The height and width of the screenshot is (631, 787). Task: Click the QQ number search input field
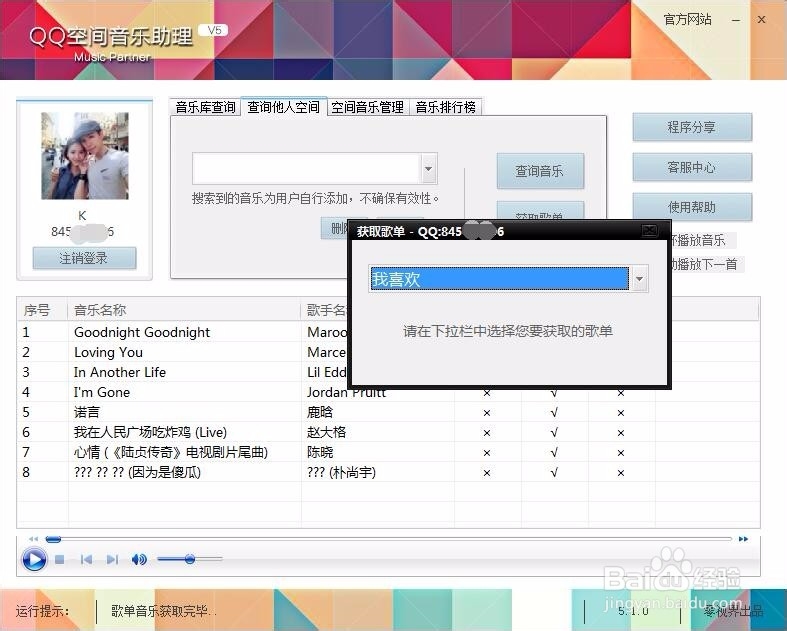[307, 169]
